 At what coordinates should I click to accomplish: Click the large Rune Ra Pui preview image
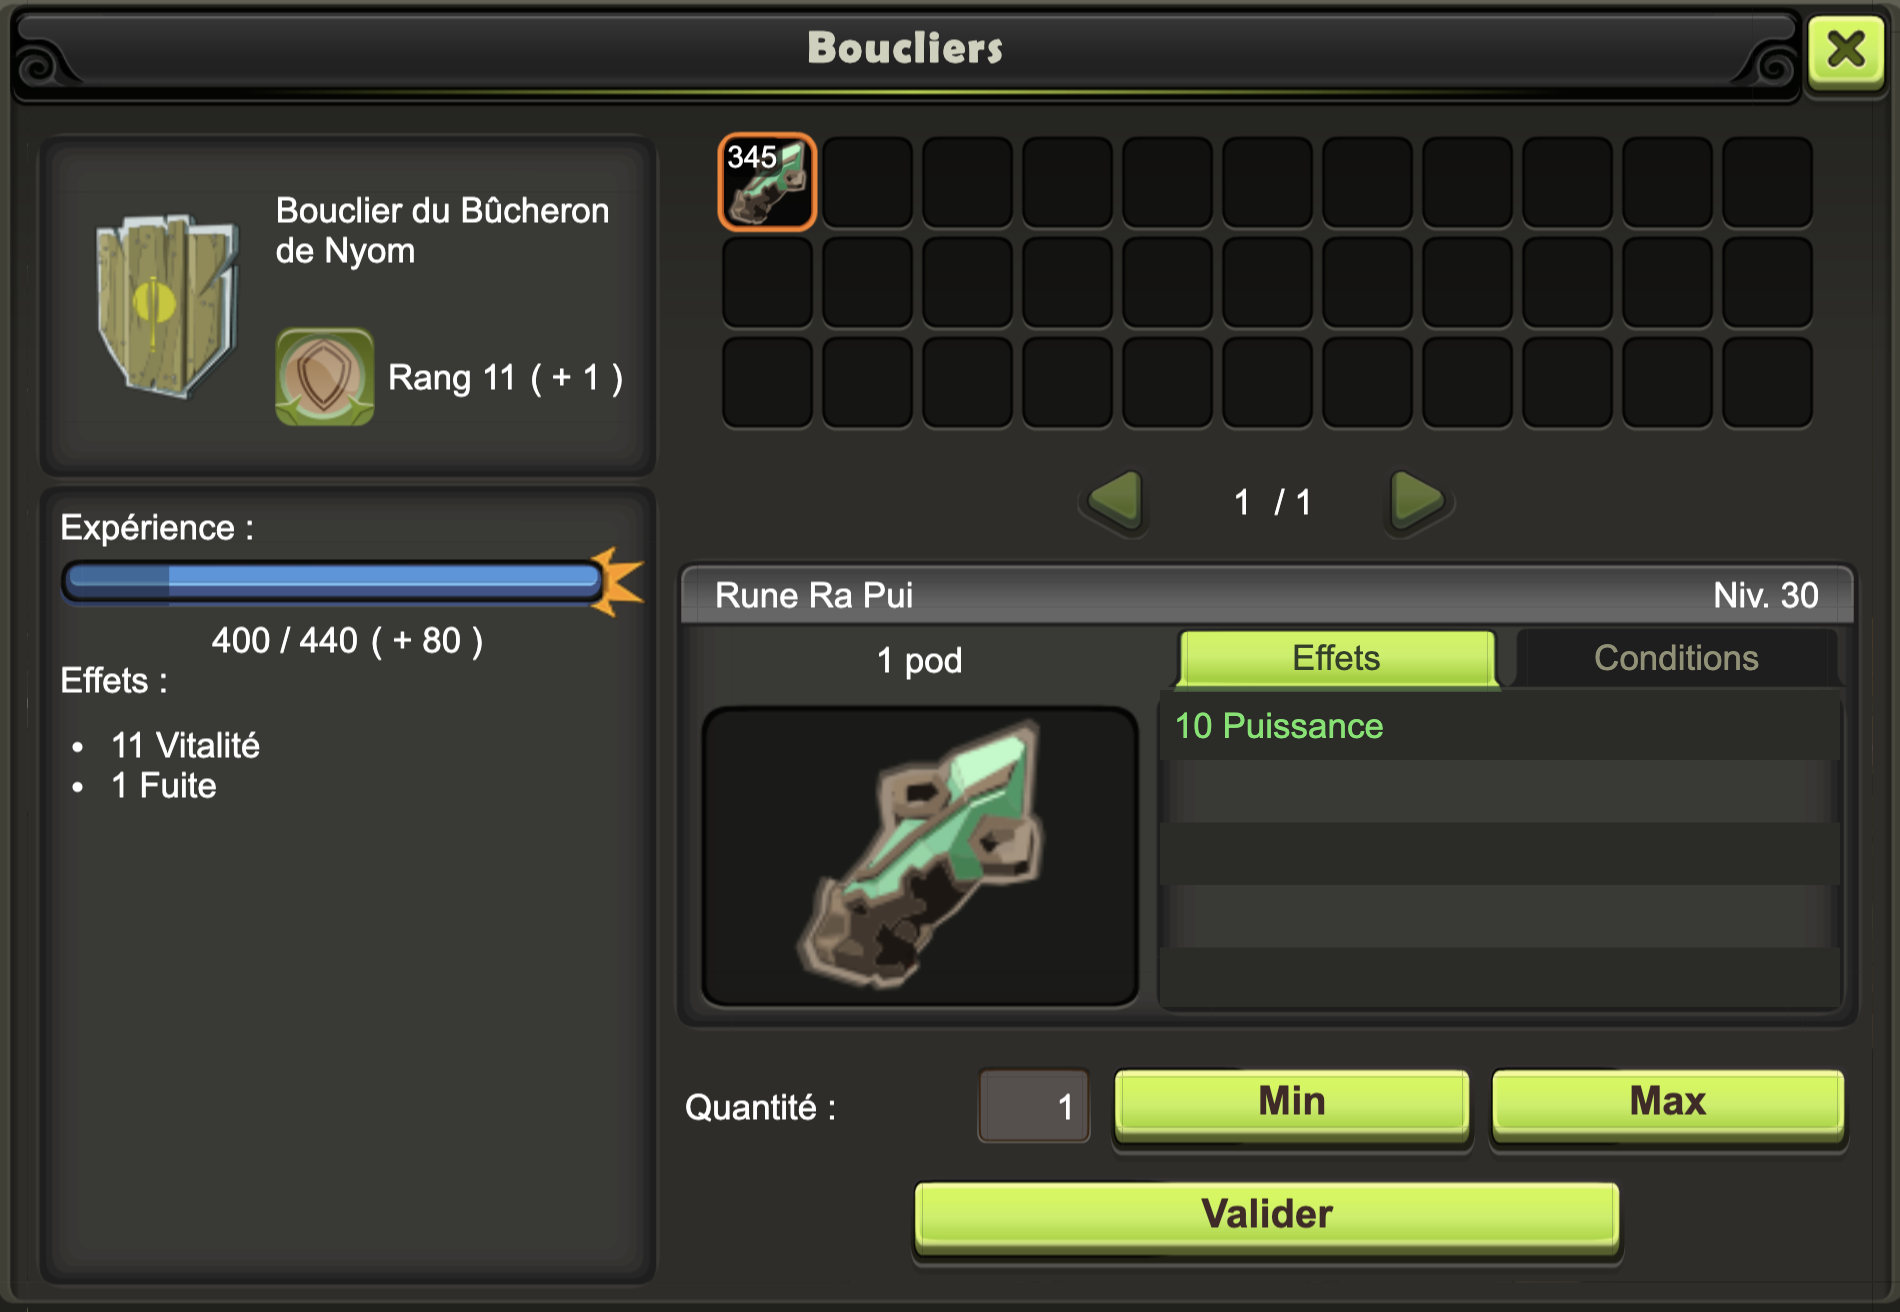pyautogui.click(x=920, y=856)
